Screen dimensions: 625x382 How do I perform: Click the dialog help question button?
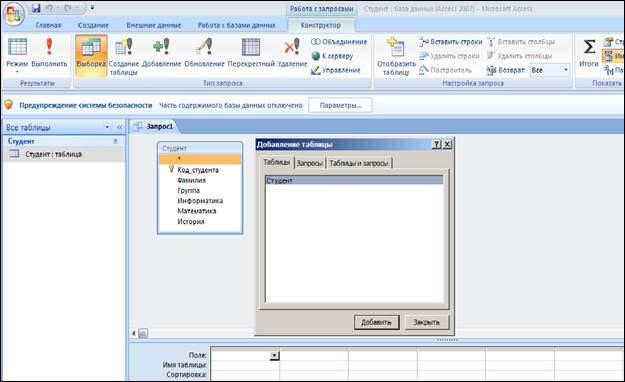pos(437,144)
